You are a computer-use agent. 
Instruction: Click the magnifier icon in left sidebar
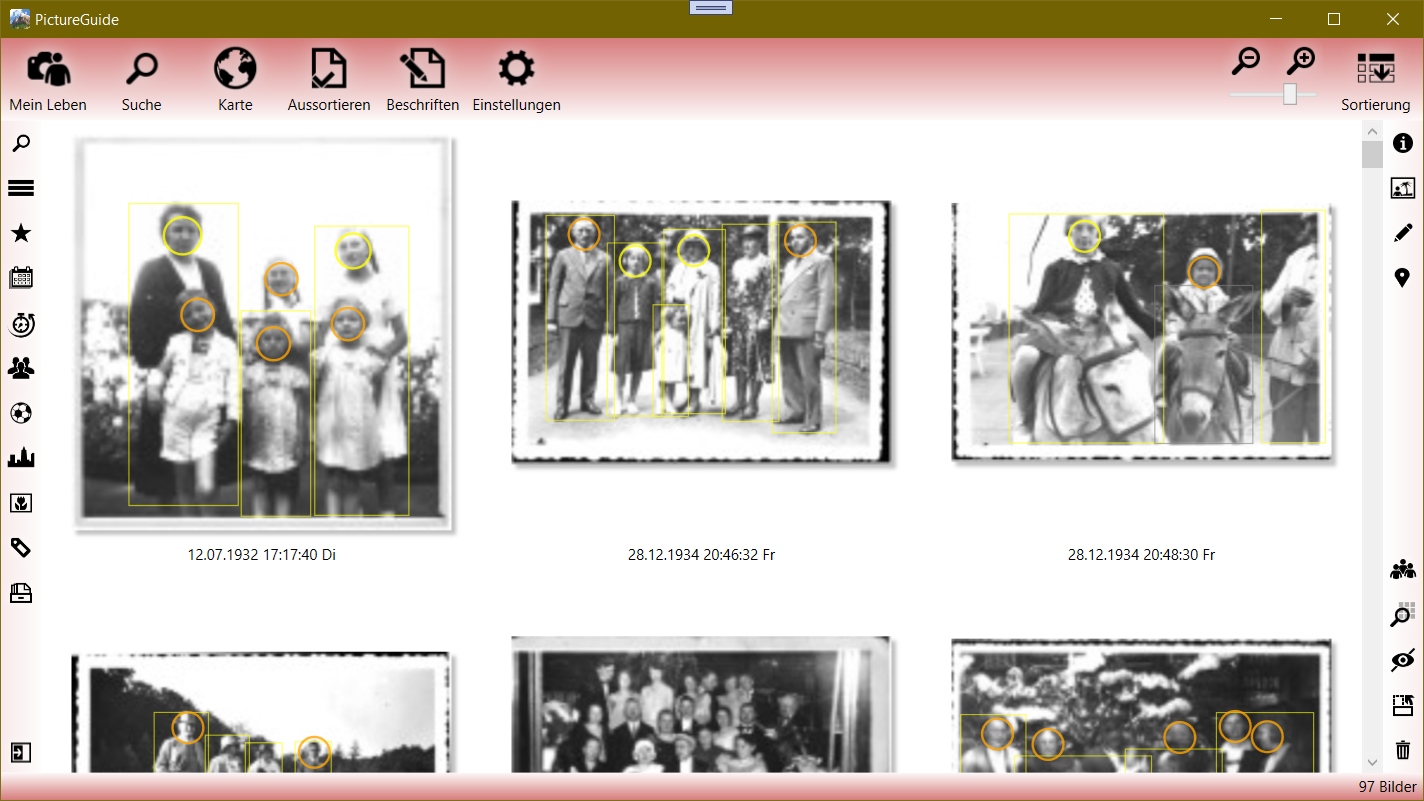click(x=21, y=143)
